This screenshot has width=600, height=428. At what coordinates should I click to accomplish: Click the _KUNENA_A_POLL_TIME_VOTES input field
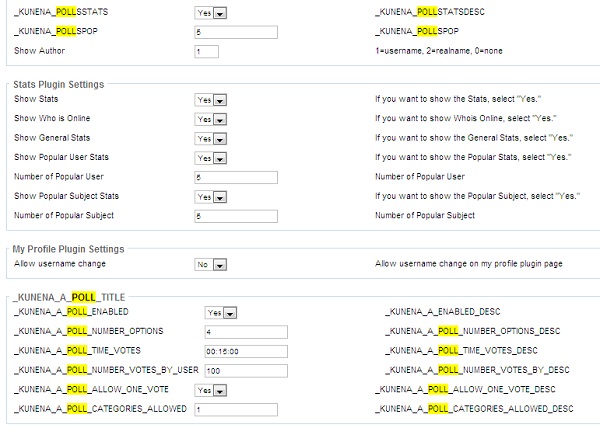click(245, 351)
